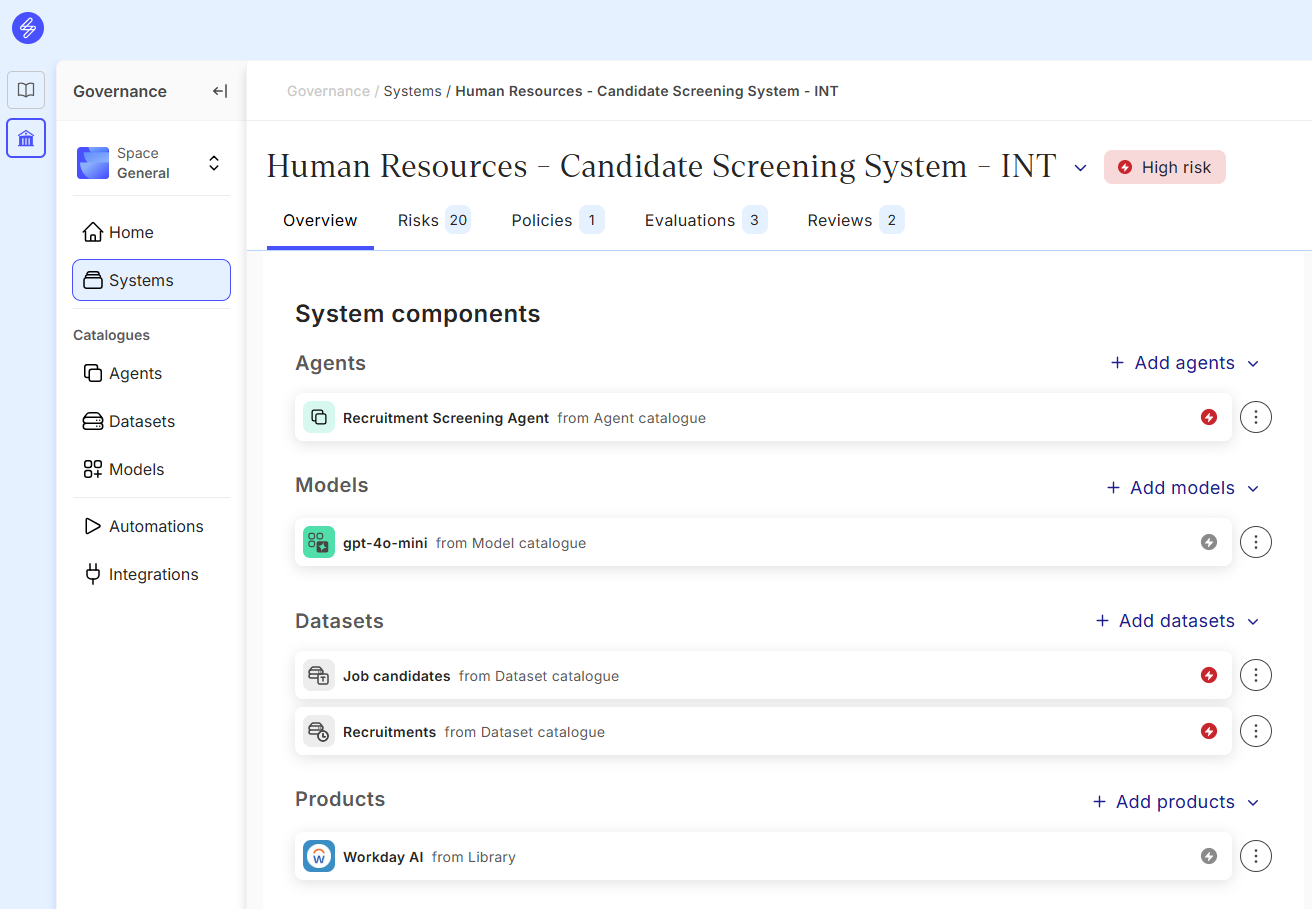1312x909 pixels.
Task: Open the book icon in left rail
Action: coord(26,90)
